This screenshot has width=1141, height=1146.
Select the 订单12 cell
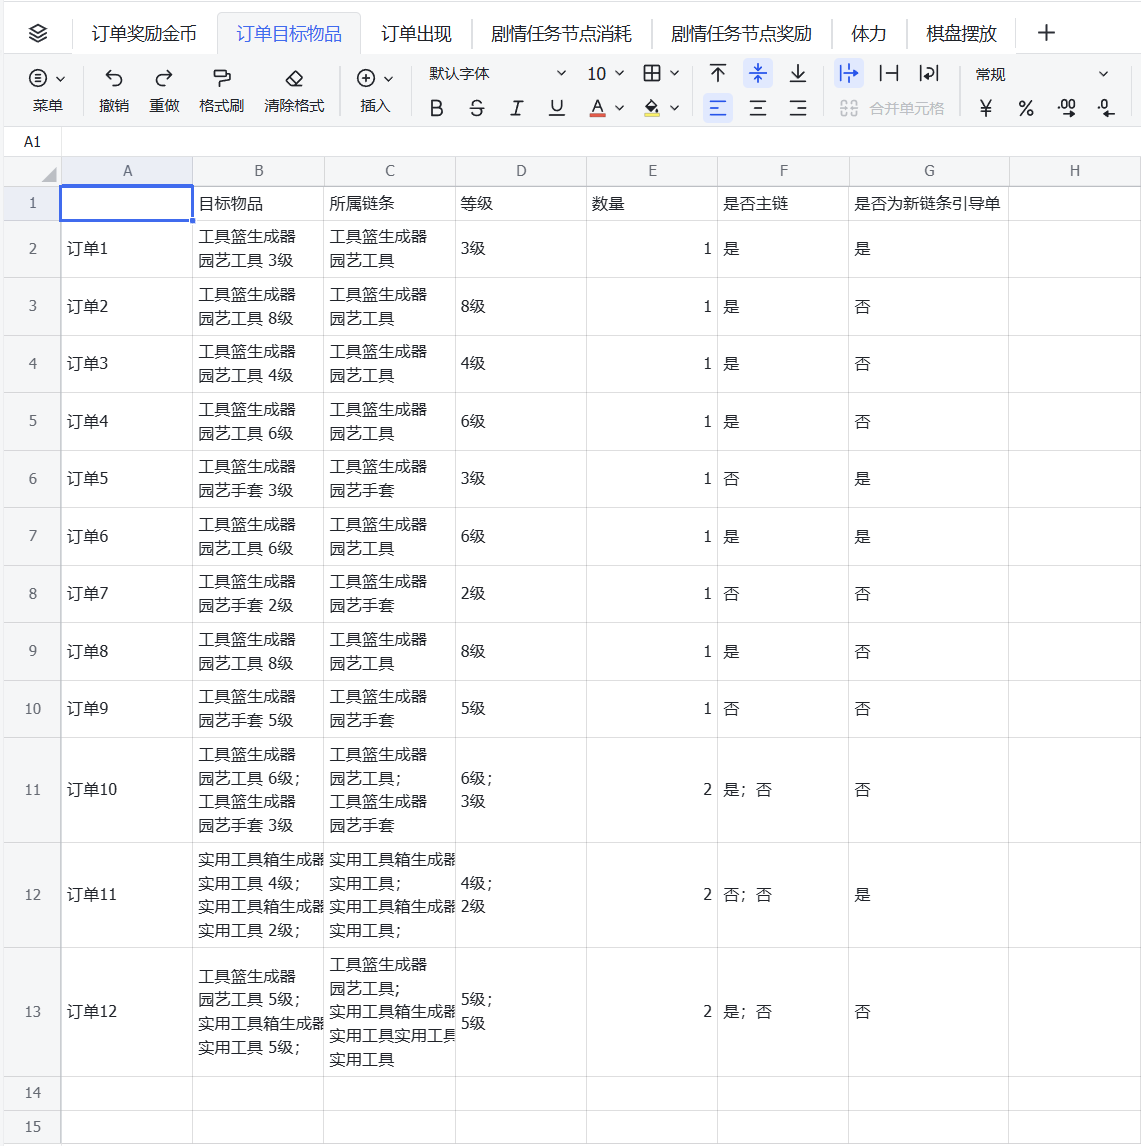point(126,1012)
